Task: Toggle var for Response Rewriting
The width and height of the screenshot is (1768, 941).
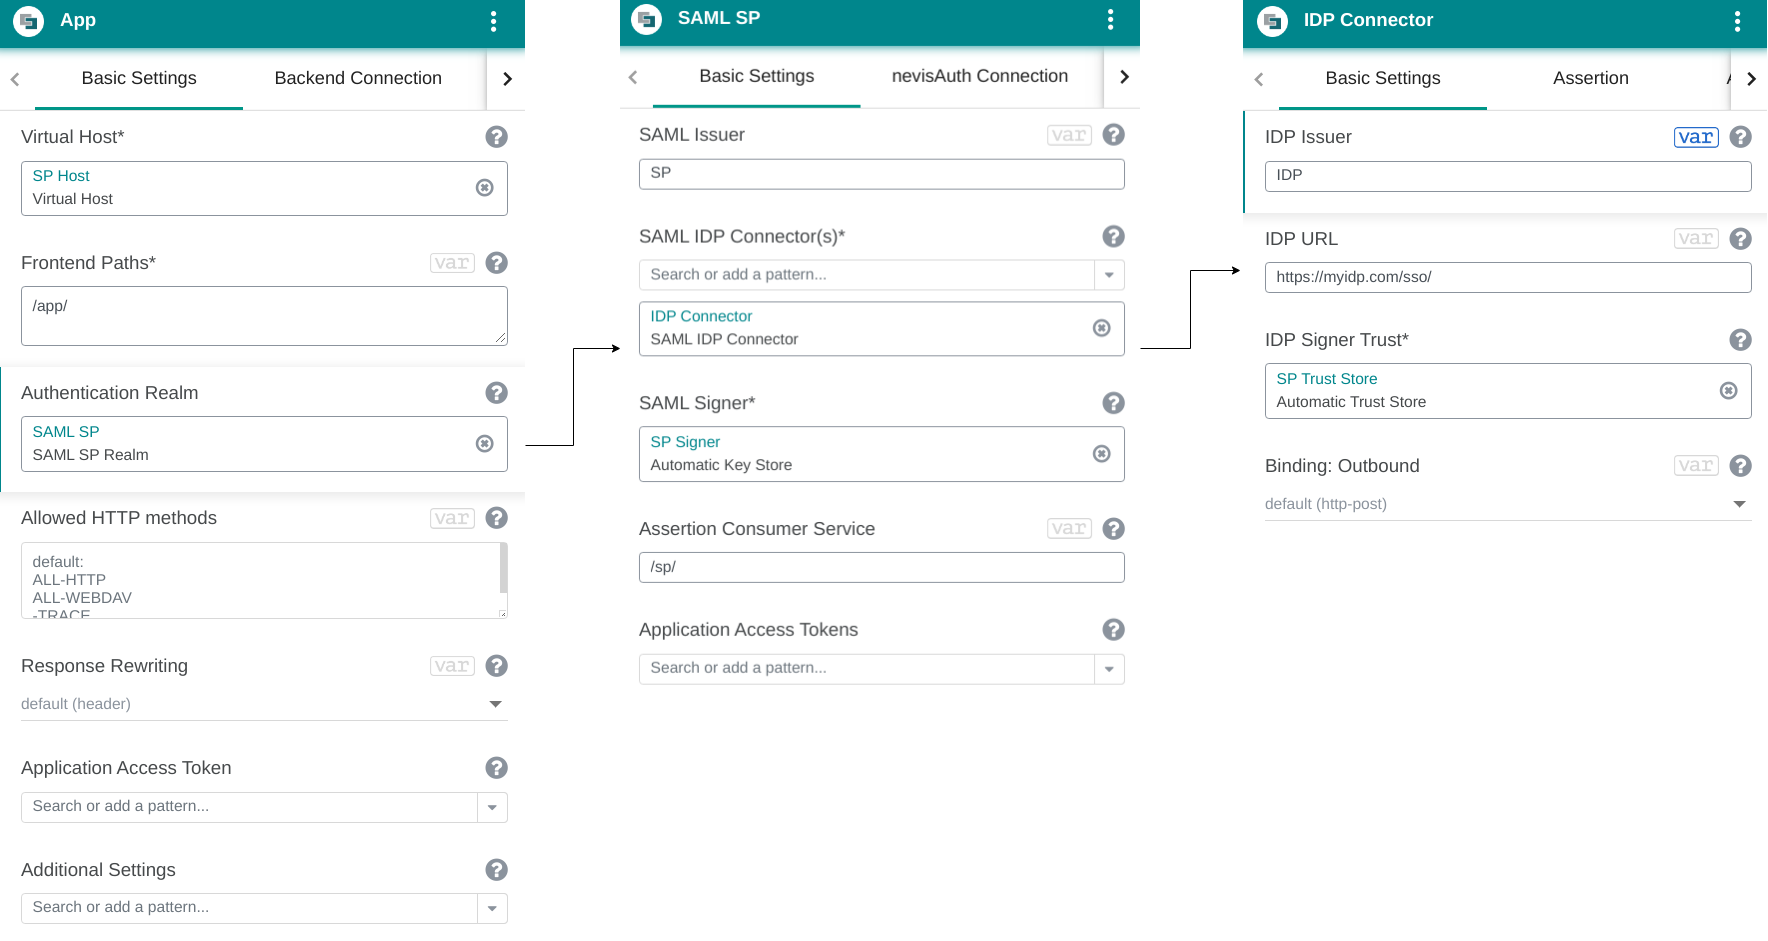Action: click(x=452, y=666)
